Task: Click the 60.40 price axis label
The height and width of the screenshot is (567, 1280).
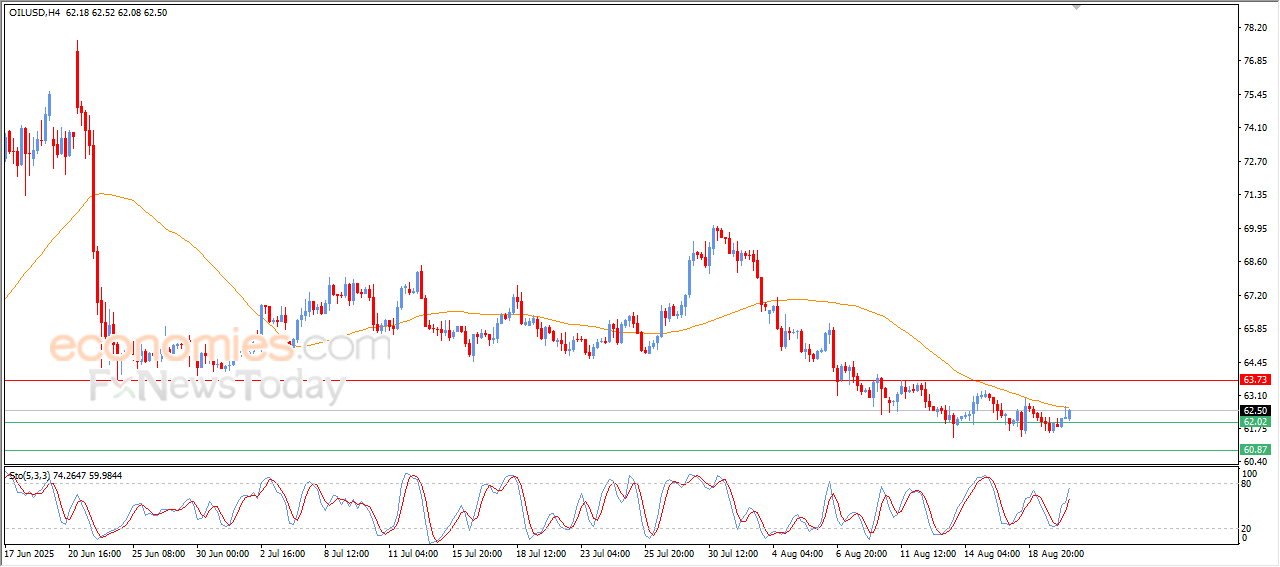Action: (1255, 462)
